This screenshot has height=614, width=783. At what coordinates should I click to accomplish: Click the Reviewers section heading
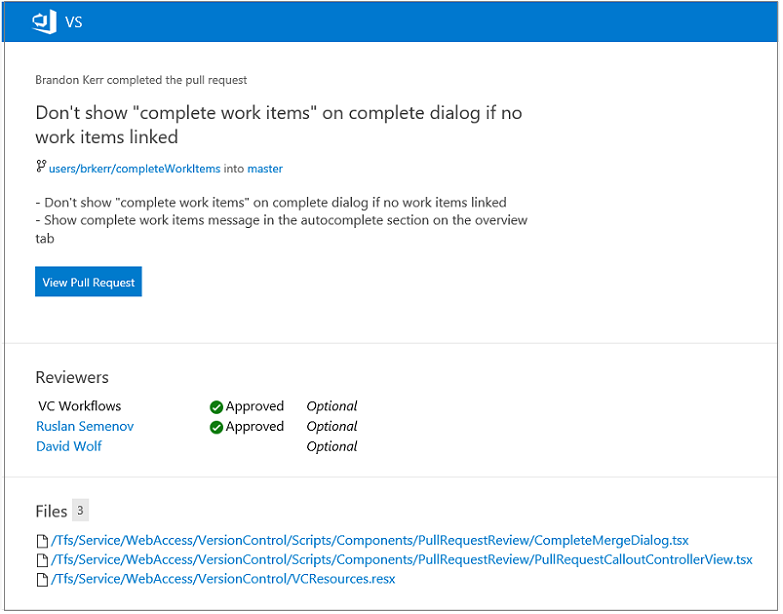point(72,377)
